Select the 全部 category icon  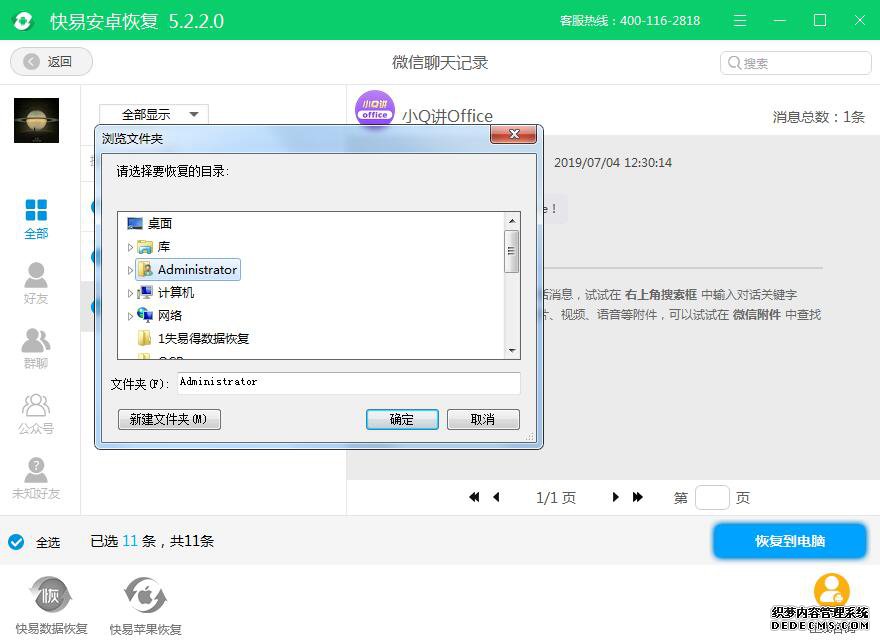(36, 218)
